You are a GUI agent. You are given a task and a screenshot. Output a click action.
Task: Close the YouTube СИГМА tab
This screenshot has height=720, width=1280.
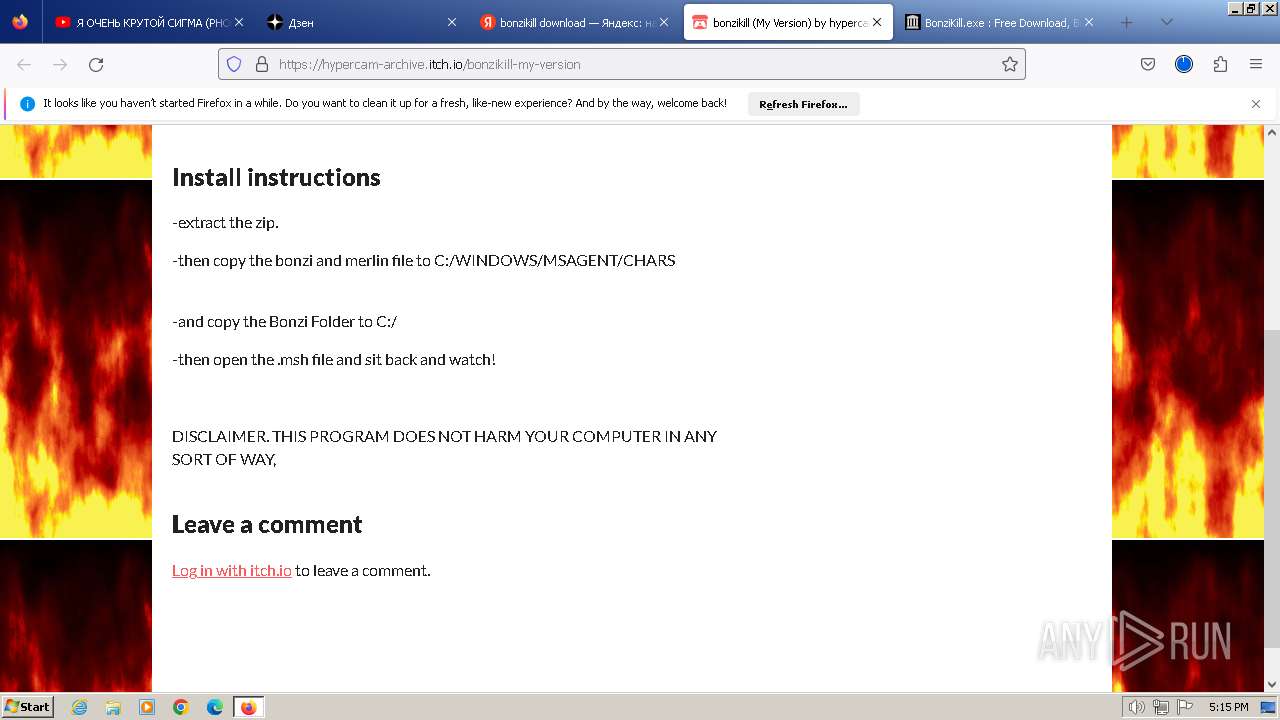pyautogui.click(x=238, y=22)
